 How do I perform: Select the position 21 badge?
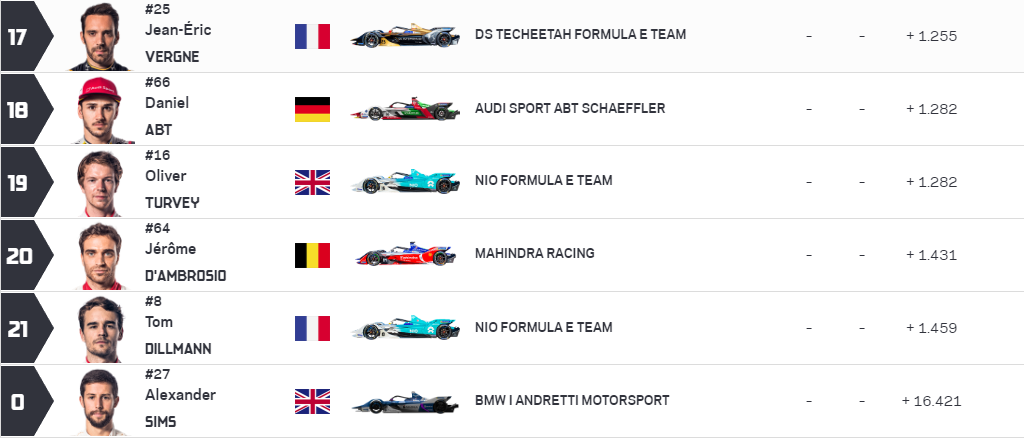coord(20,328)
